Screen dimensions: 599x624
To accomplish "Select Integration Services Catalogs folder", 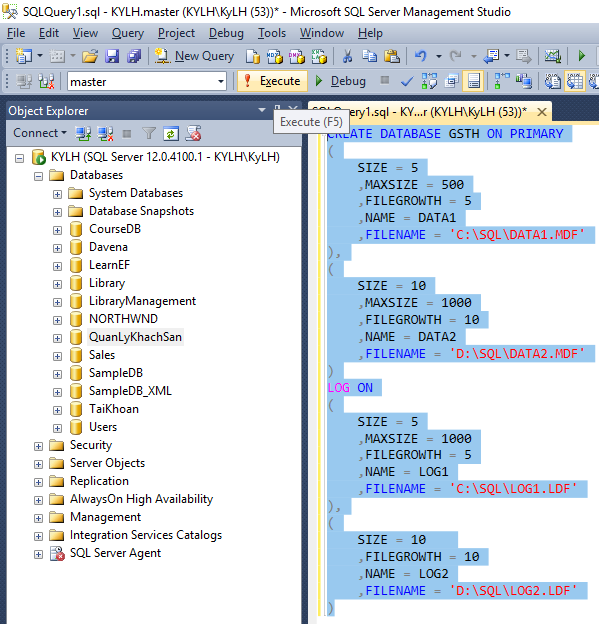I will (x=146, y=535).
